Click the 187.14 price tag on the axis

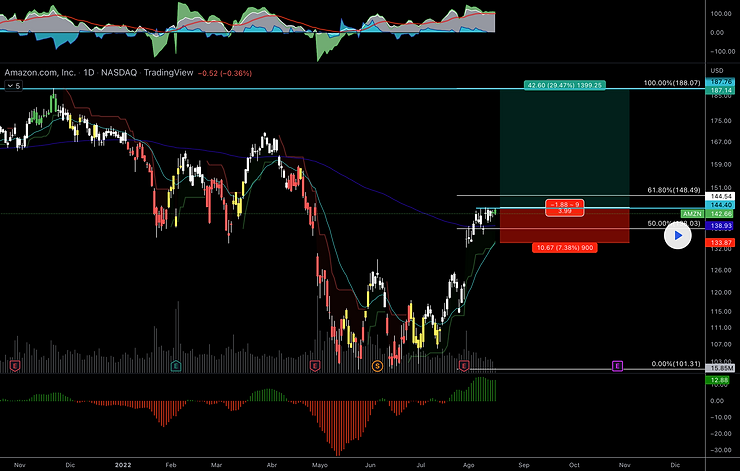point(720,90)
